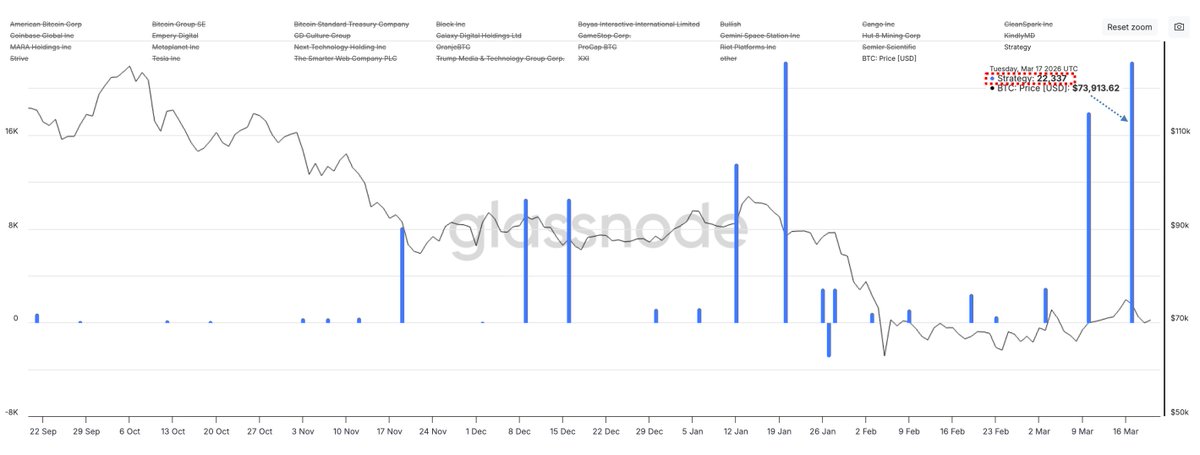Show Riot Platforms Inc series
Screen dimensions: 1200x455
[748, 47]
